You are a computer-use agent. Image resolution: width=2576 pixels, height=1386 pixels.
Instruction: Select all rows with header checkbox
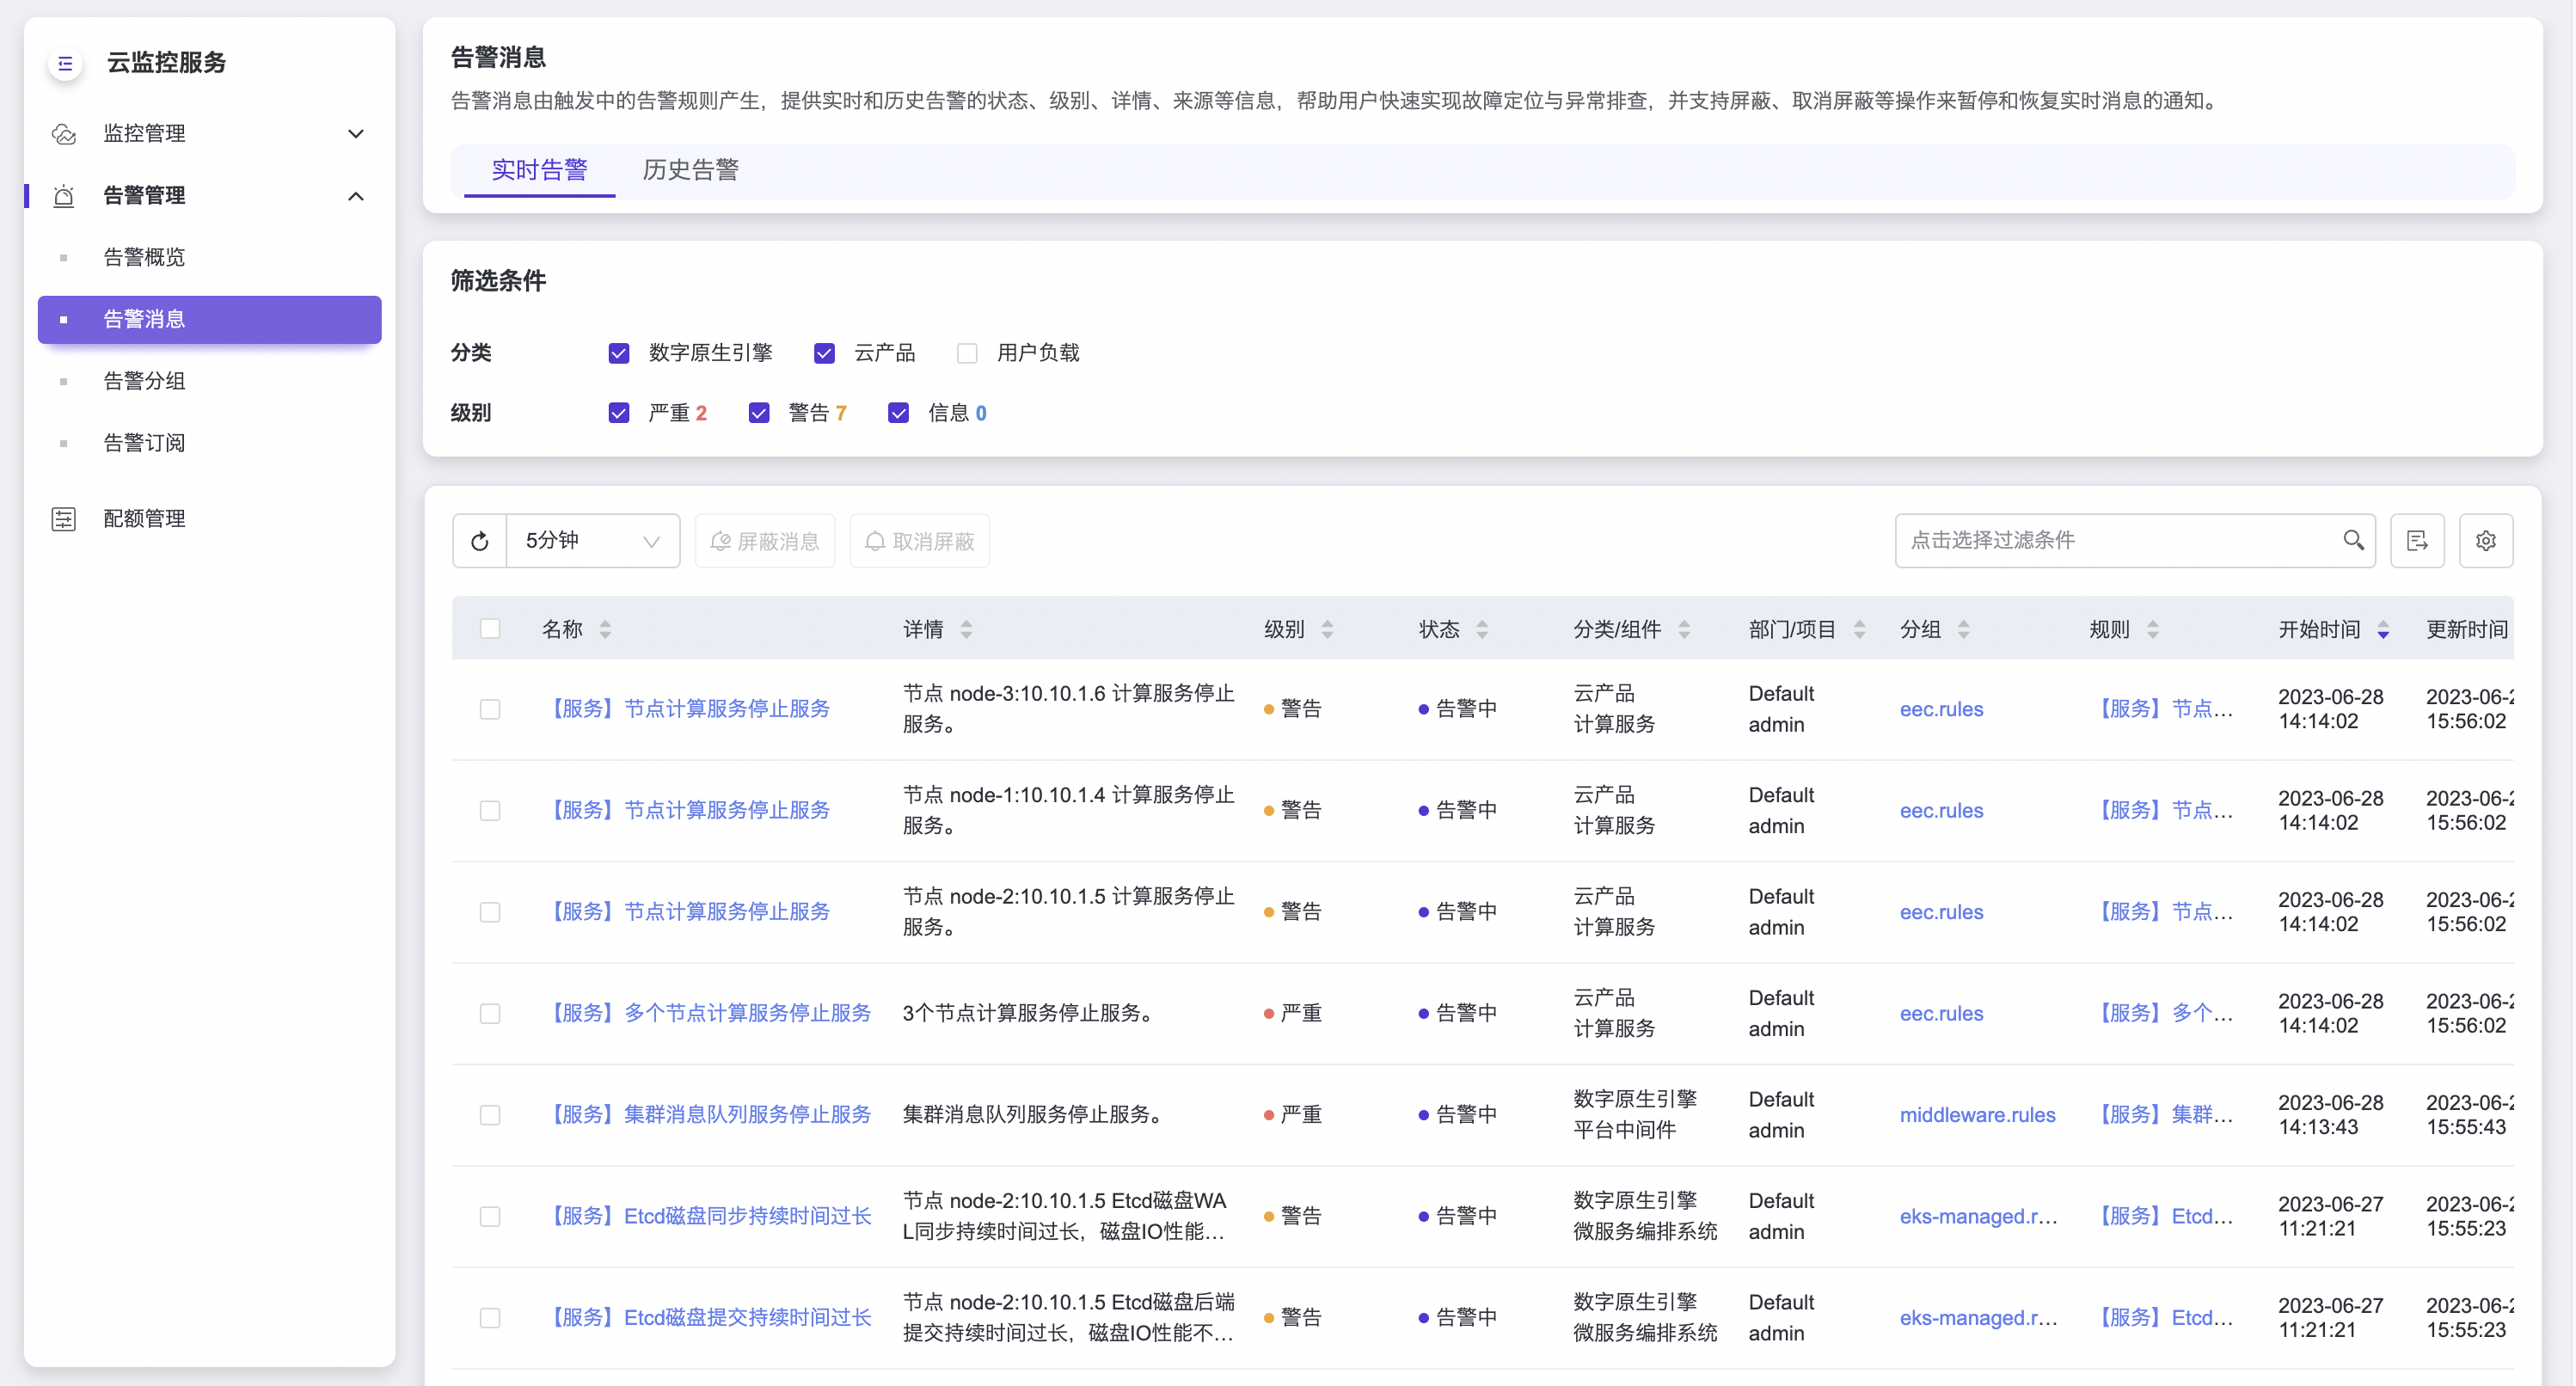[490, 629]
